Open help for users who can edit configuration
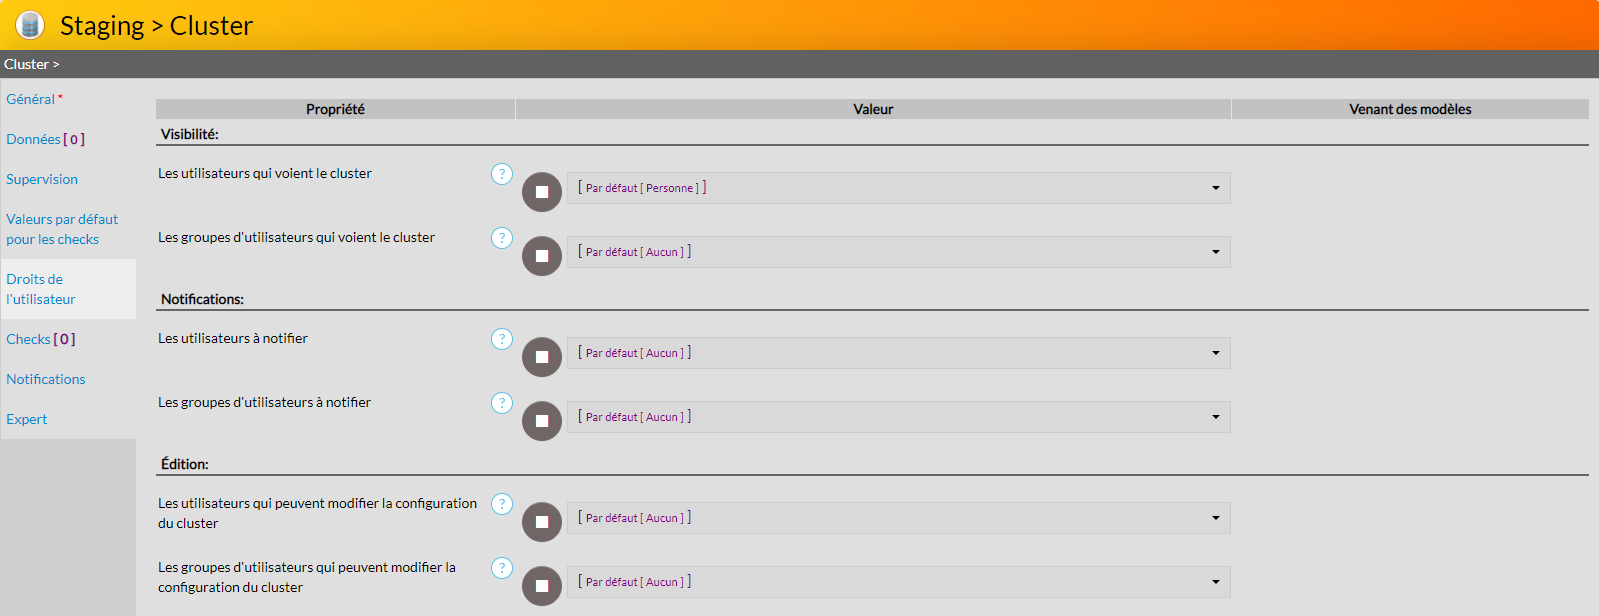This screenshot has width=1599, height=616. 502,504
